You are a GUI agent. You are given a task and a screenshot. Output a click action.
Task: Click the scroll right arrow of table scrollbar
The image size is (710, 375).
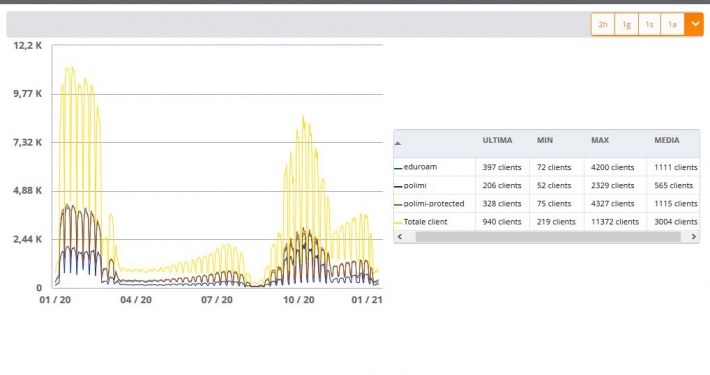tap(693, 237)
